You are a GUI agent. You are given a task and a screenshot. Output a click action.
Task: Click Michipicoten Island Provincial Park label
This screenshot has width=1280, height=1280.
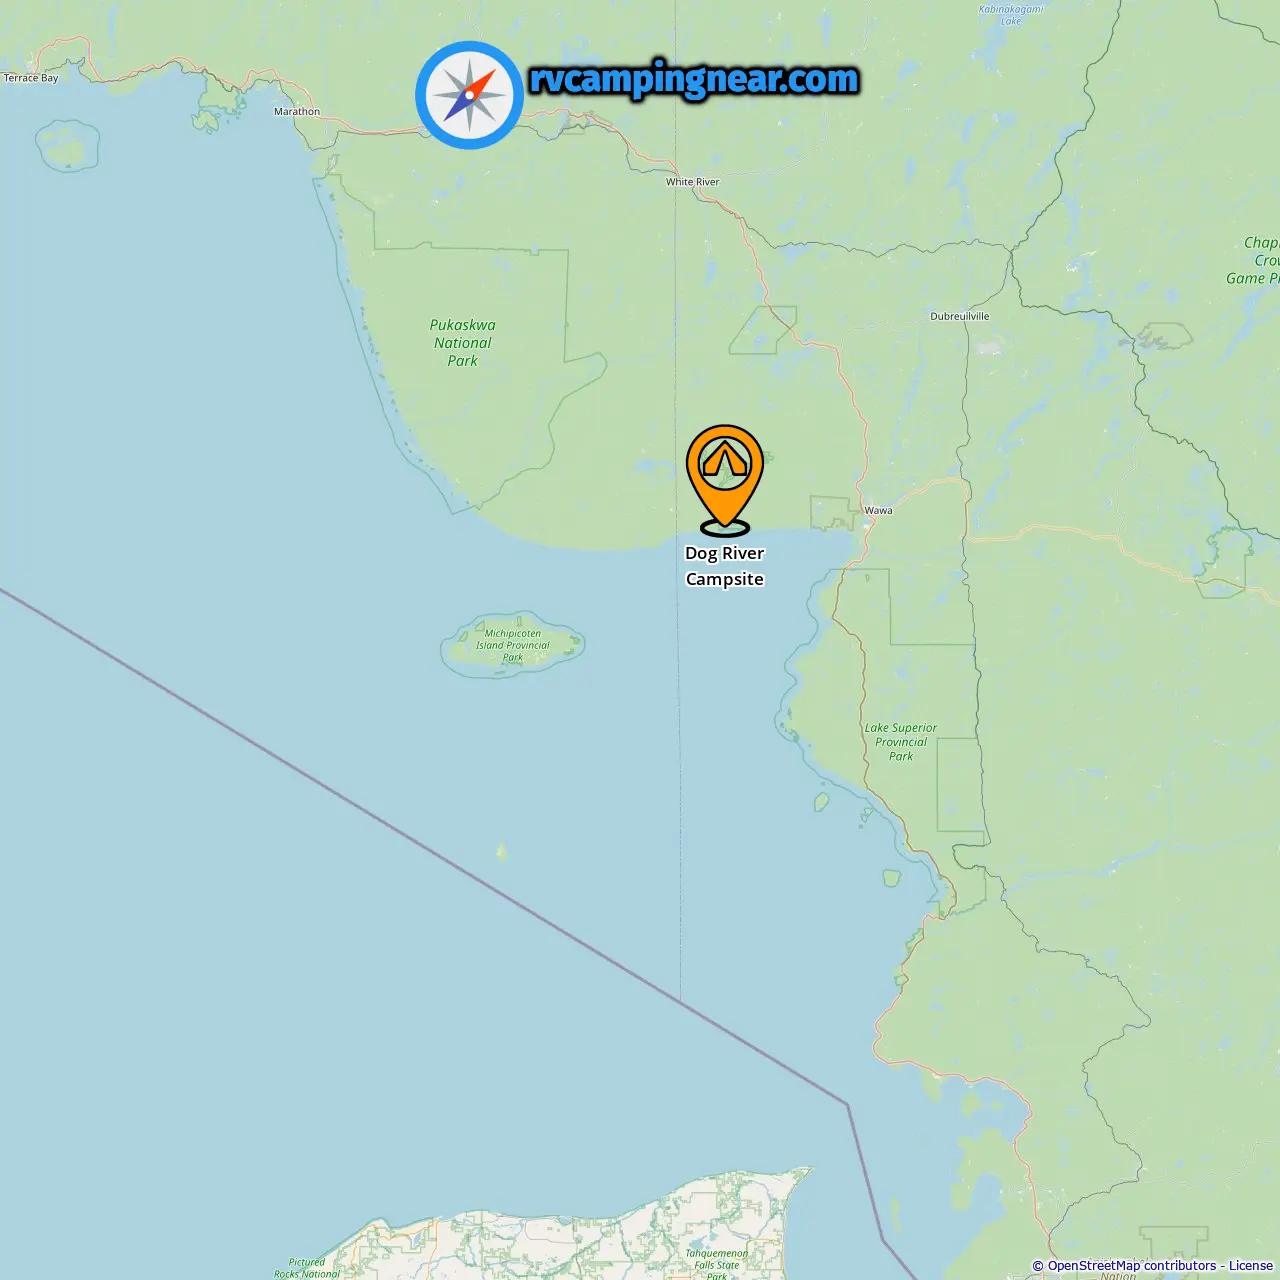pyautogui.click(x=513, y=645)
